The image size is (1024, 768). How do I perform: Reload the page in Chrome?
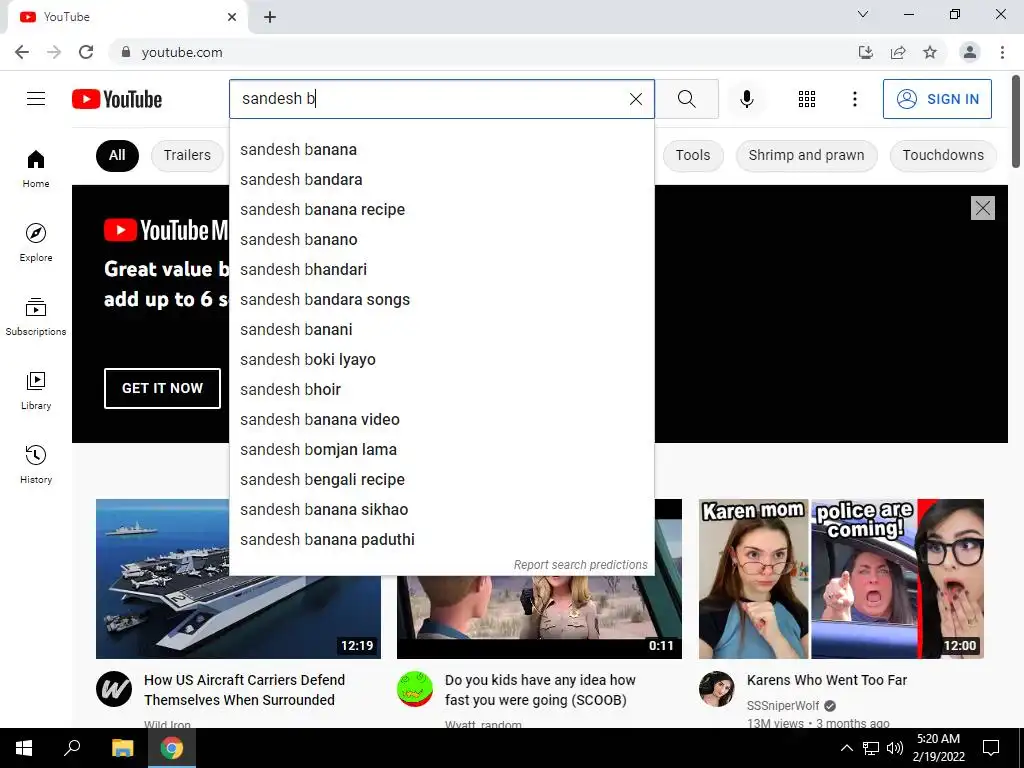86,52
